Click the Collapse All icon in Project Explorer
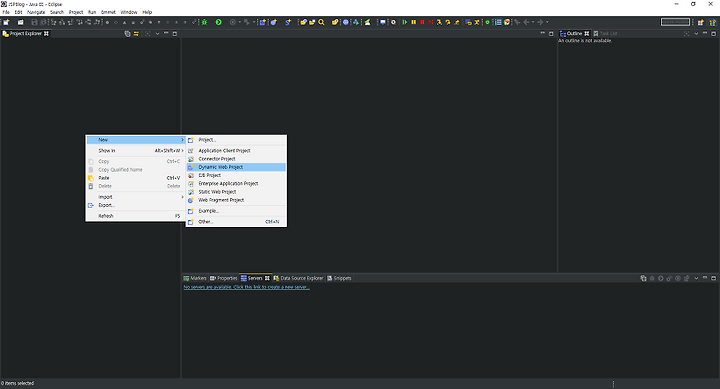The image size is (720, 389). click(x=127, y=34)
